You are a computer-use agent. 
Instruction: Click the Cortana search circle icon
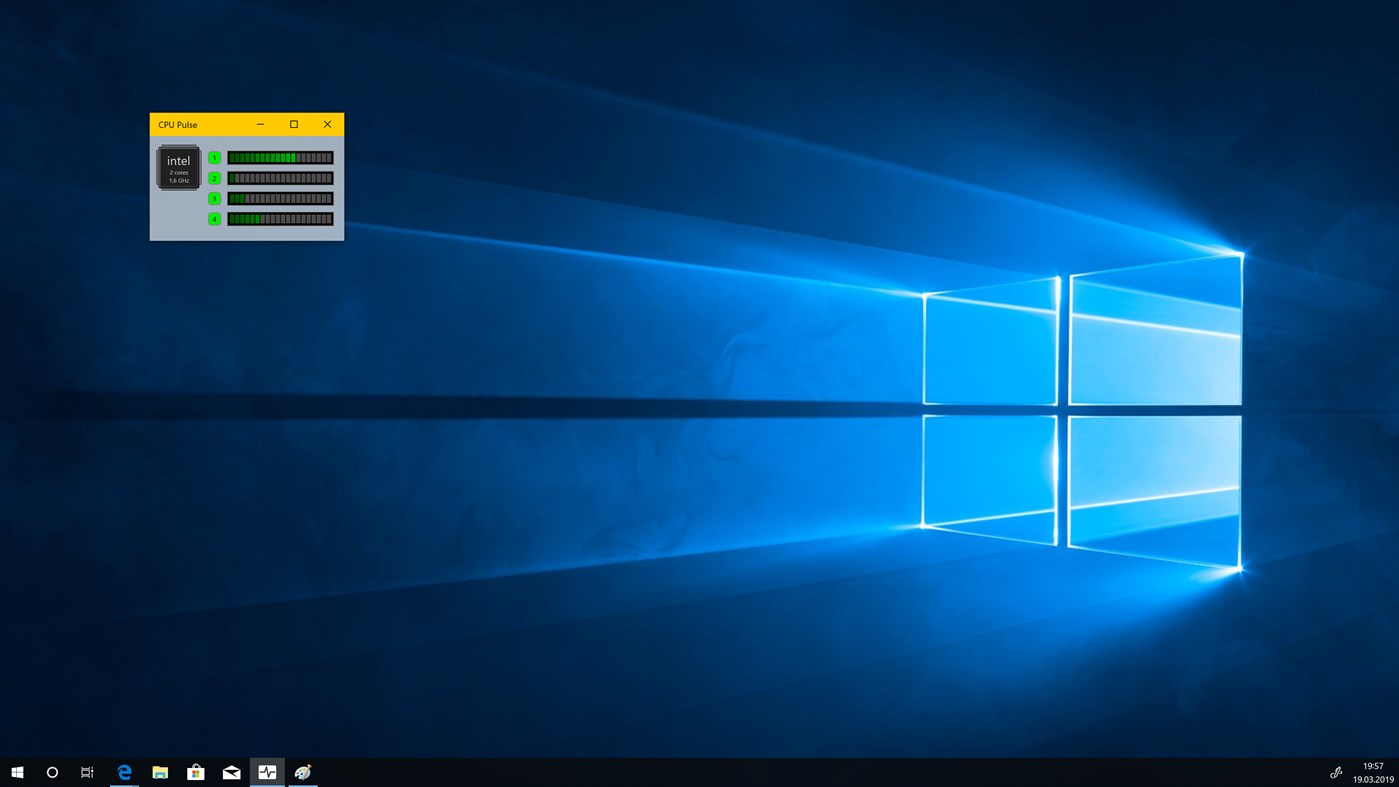[x=51, y=771]
